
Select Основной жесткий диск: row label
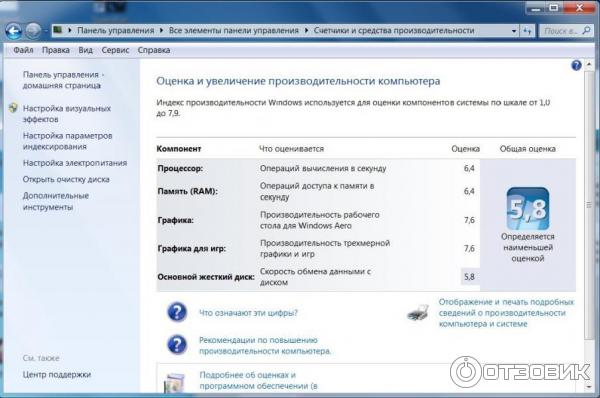[x=206, y=277]
